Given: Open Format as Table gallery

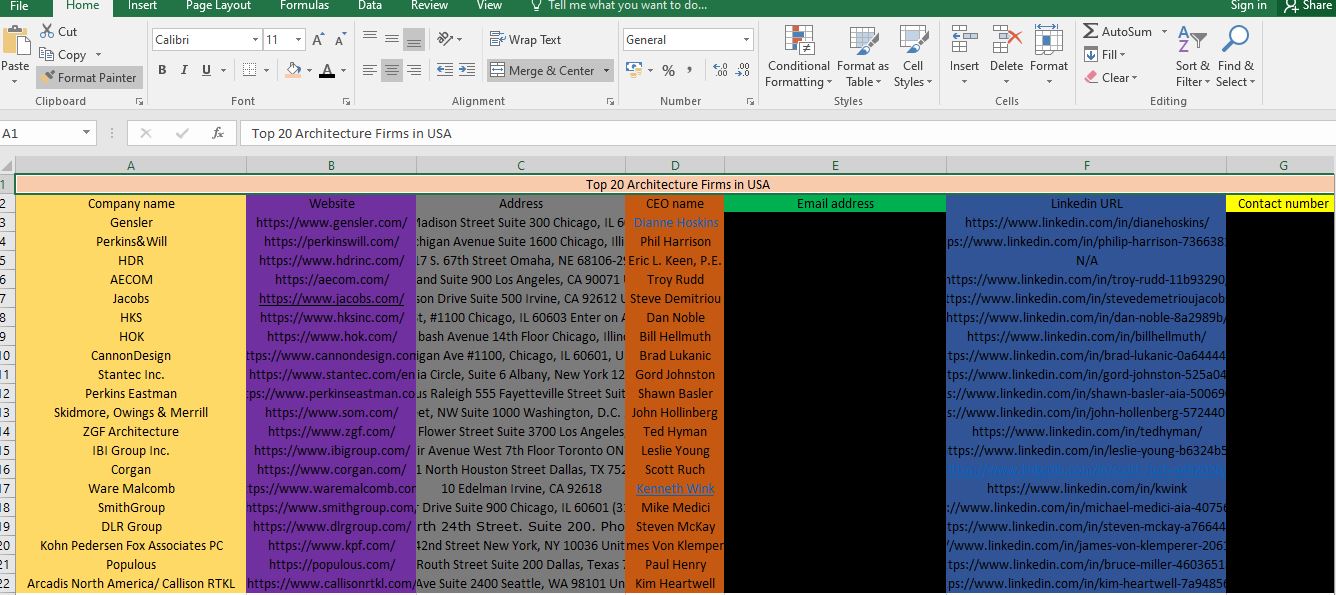Looking at the screenshot, I should (x=863, y=57).
